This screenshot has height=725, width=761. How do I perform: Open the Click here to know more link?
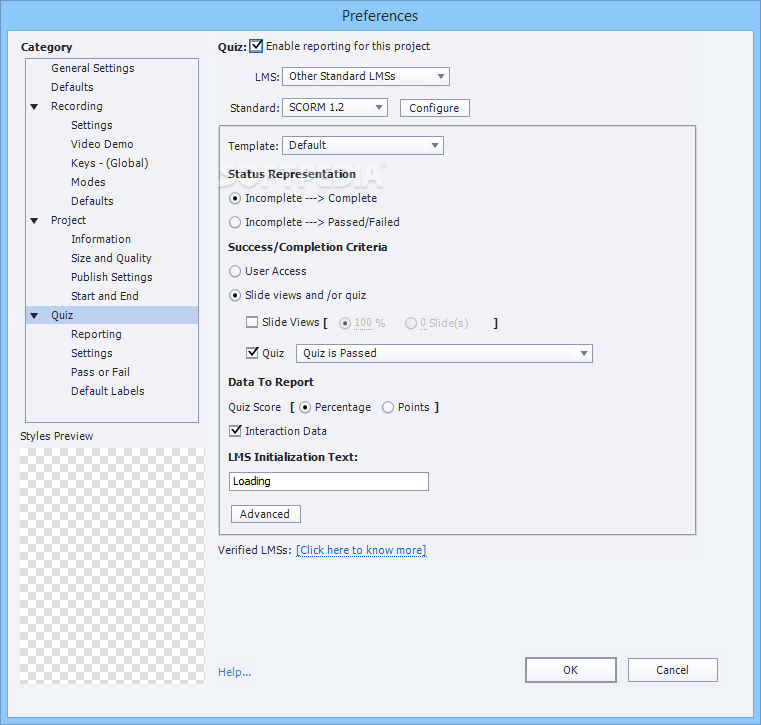coord(361,550)
